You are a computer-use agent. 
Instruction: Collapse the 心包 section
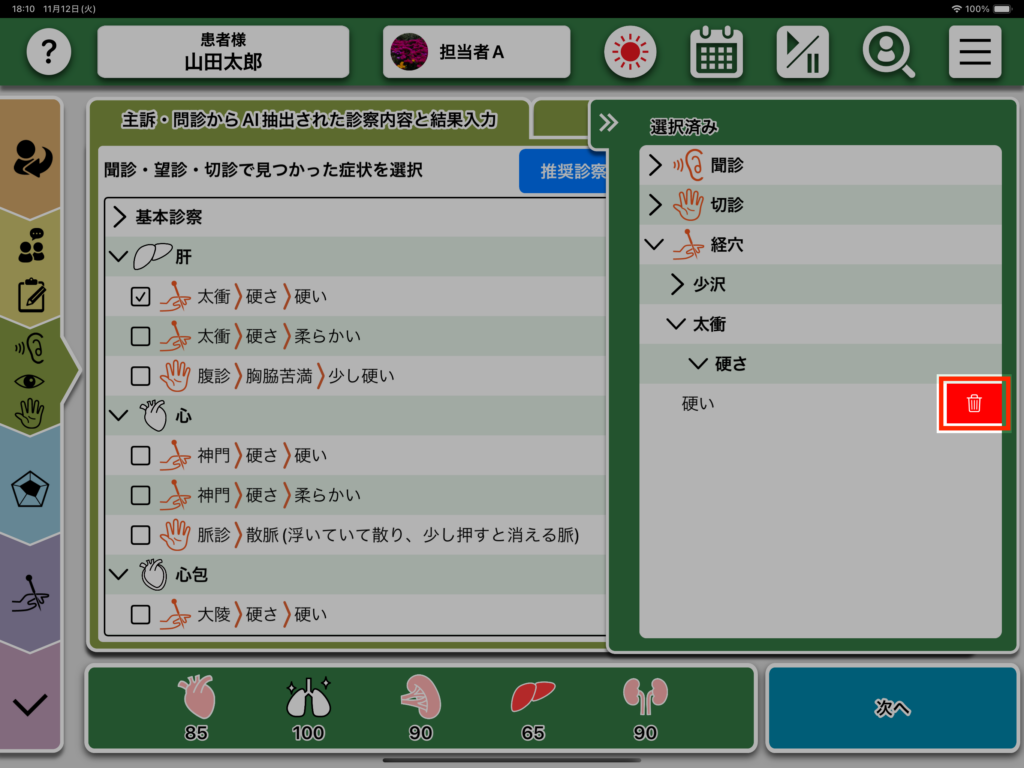[x=119, y=575]
